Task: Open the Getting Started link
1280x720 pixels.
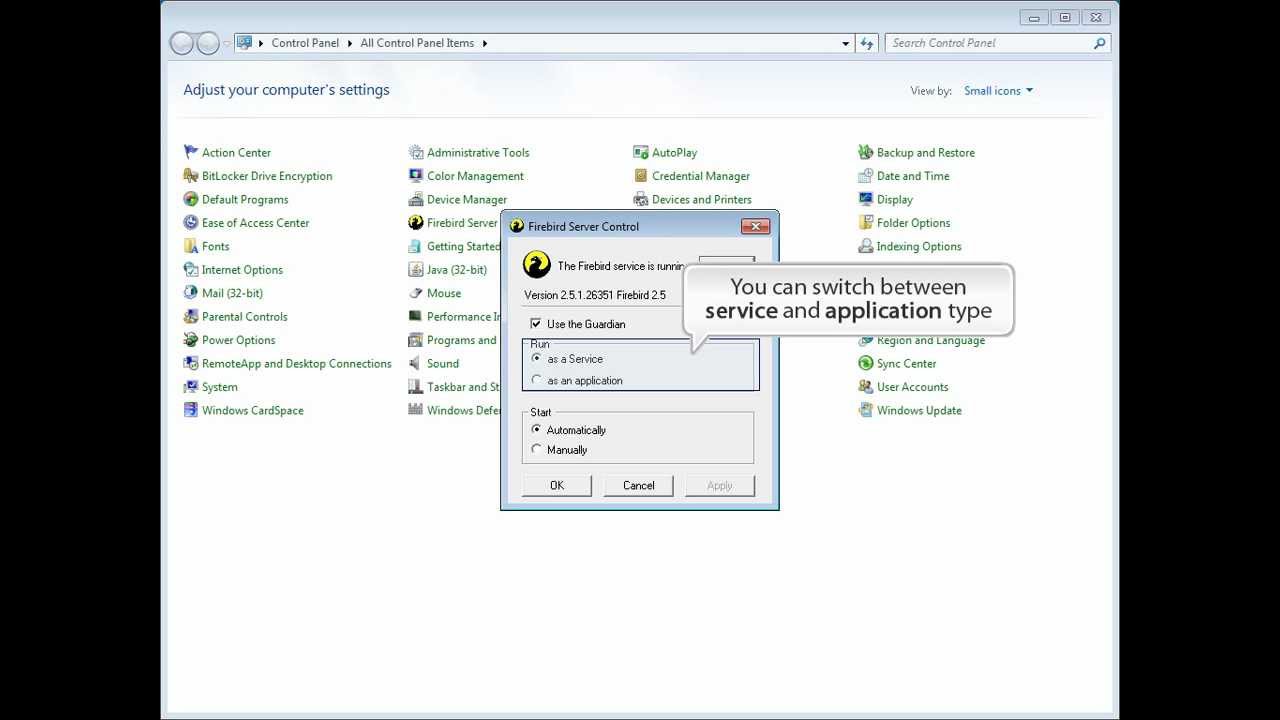Action: [464, 246]
